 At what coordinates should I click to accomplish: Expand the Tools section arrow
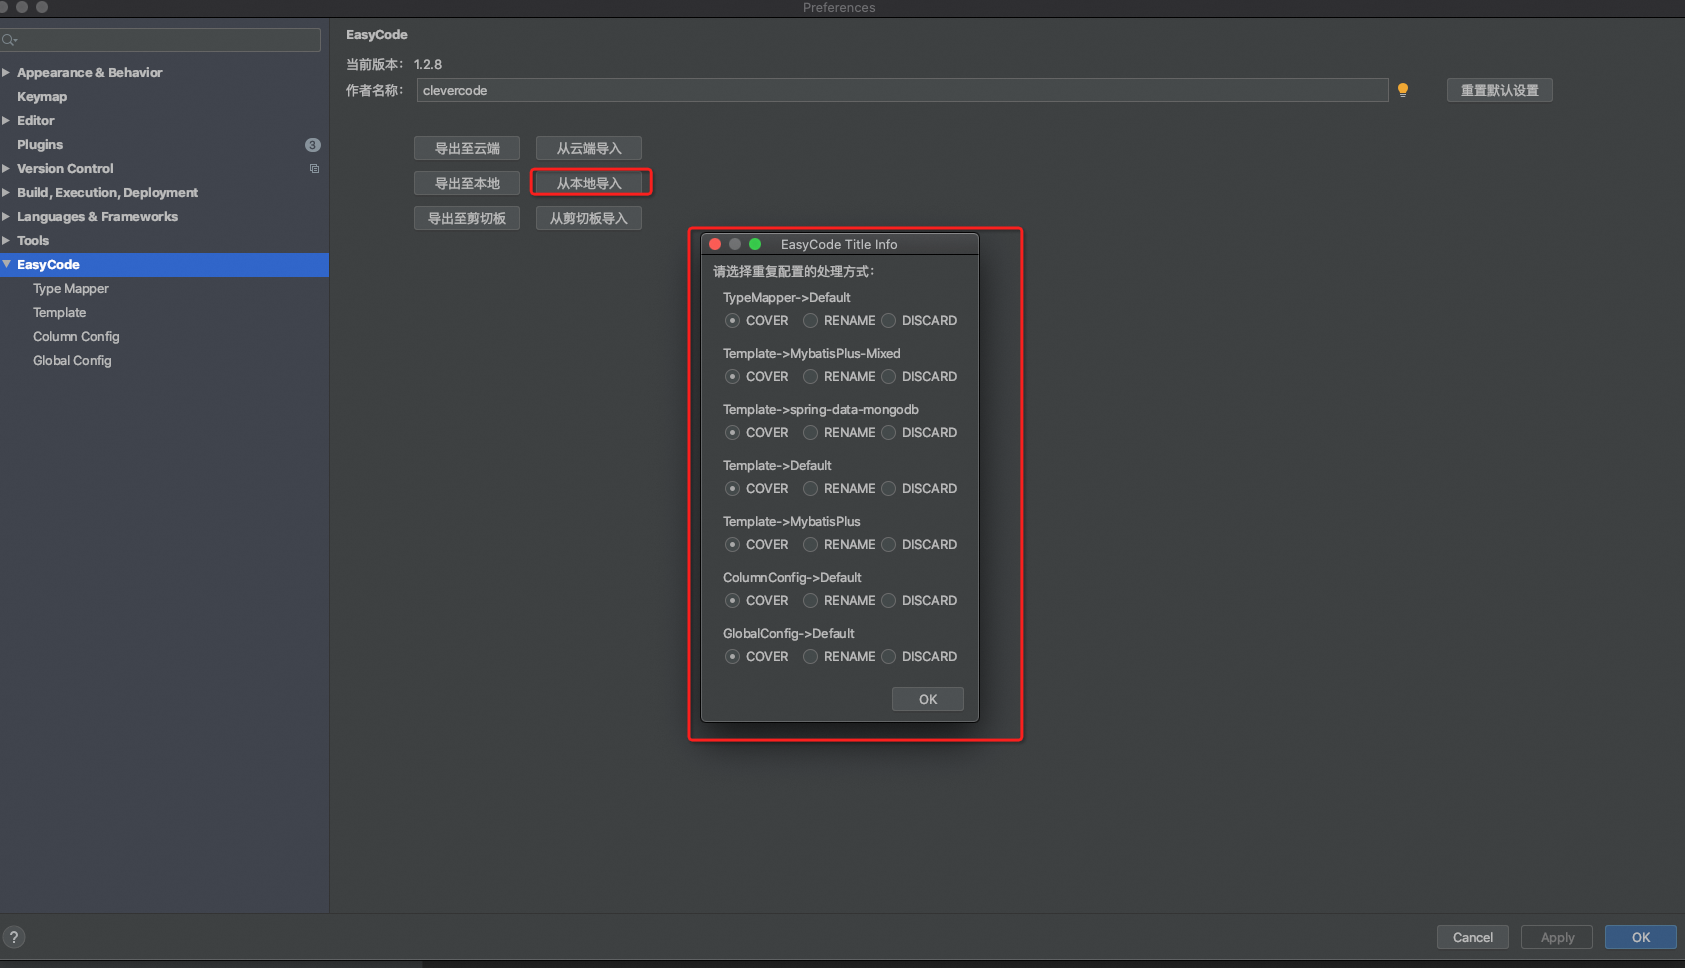[6, 241]
